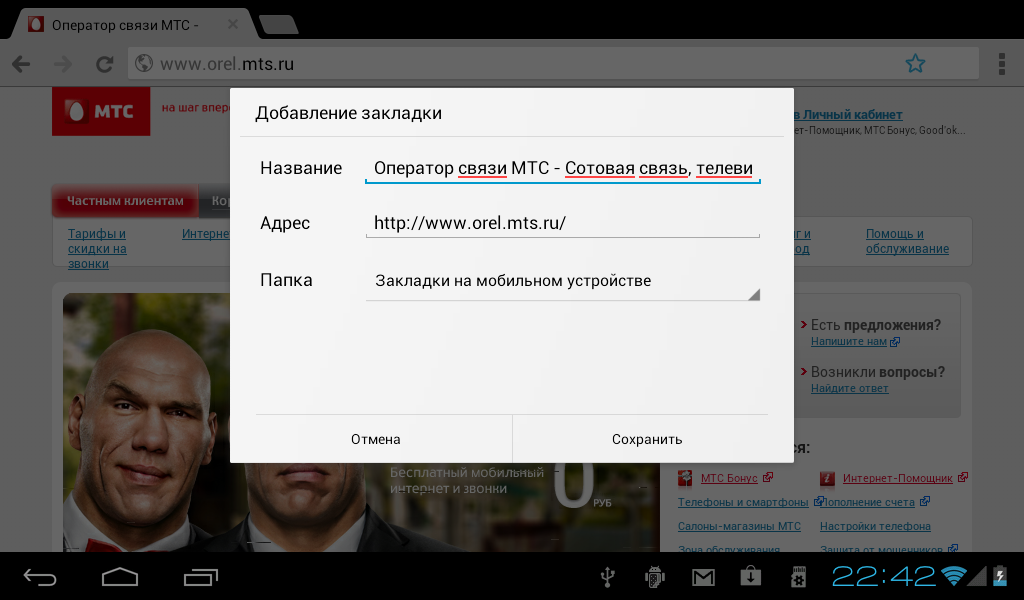Open Настройки телефона link
The width and height of the screenshot is (1024, 600).
pyautogui.click(x=875, y=526)
